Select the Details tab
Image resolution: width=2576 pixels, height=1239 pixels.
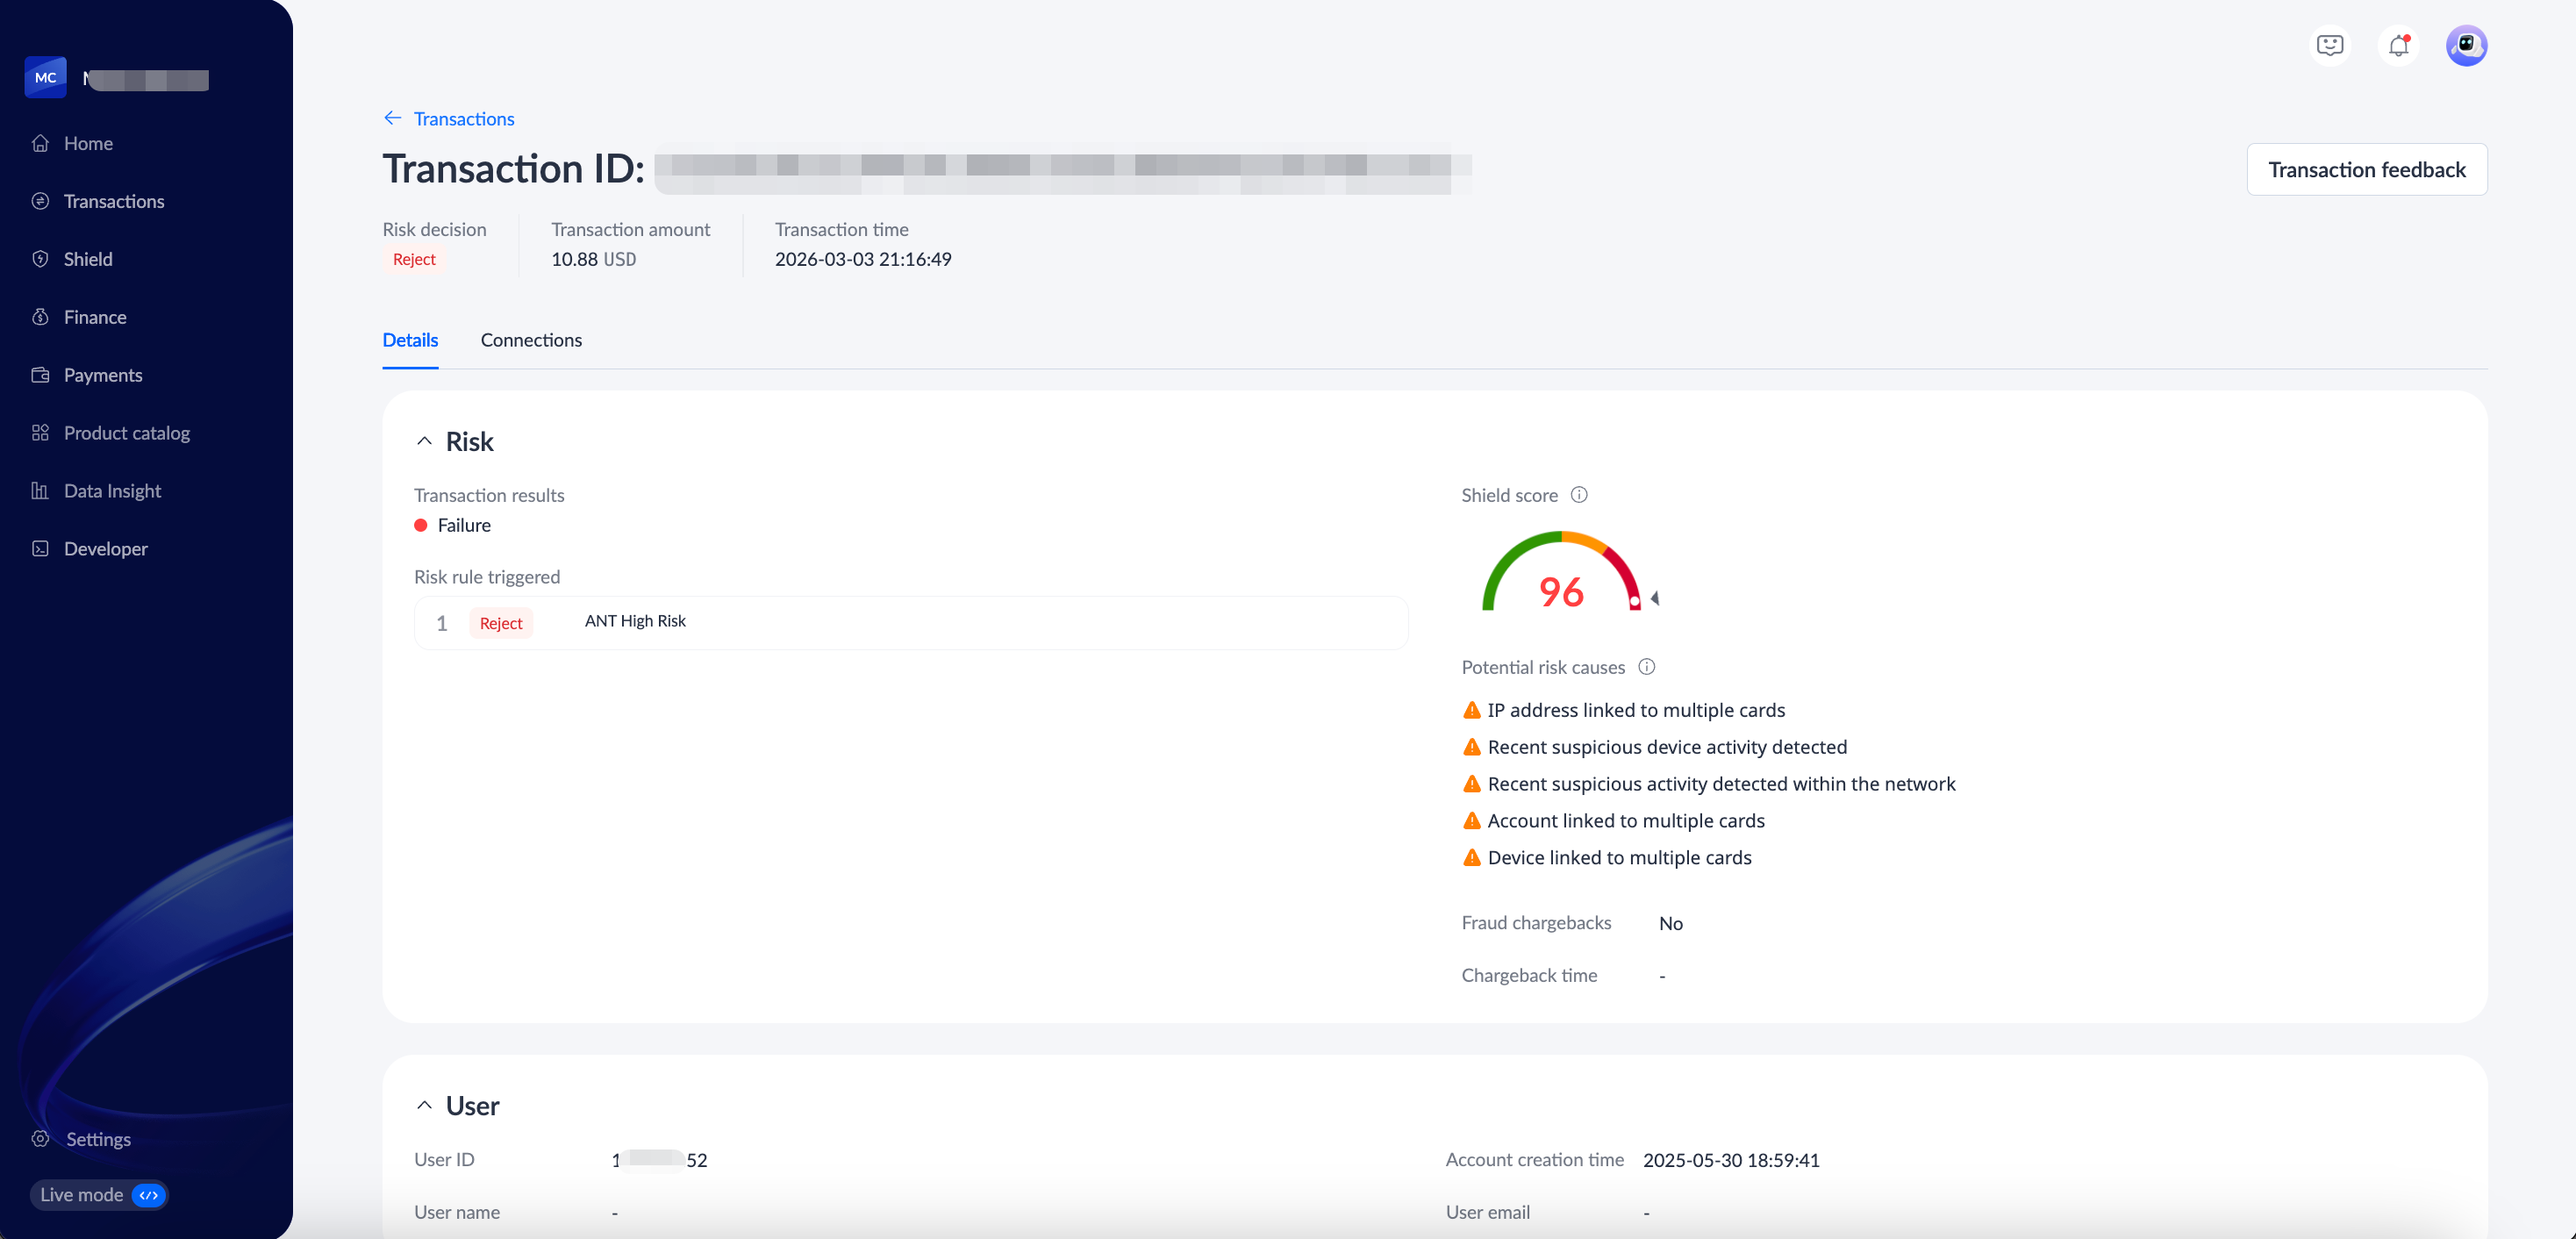(410, 340)
